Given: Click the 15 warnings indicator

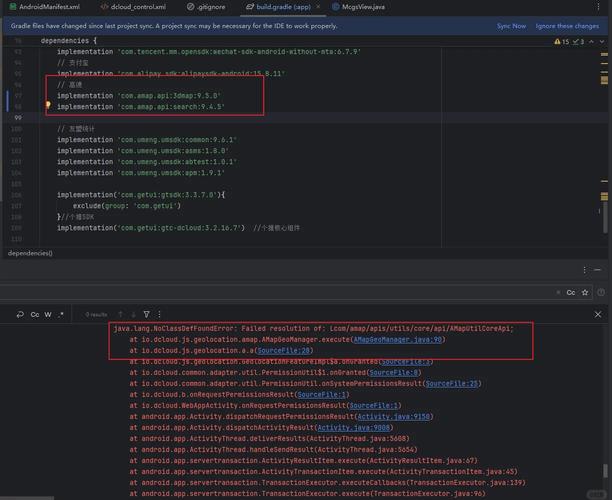Looking at the screenshot, I should tap(562, 42).
